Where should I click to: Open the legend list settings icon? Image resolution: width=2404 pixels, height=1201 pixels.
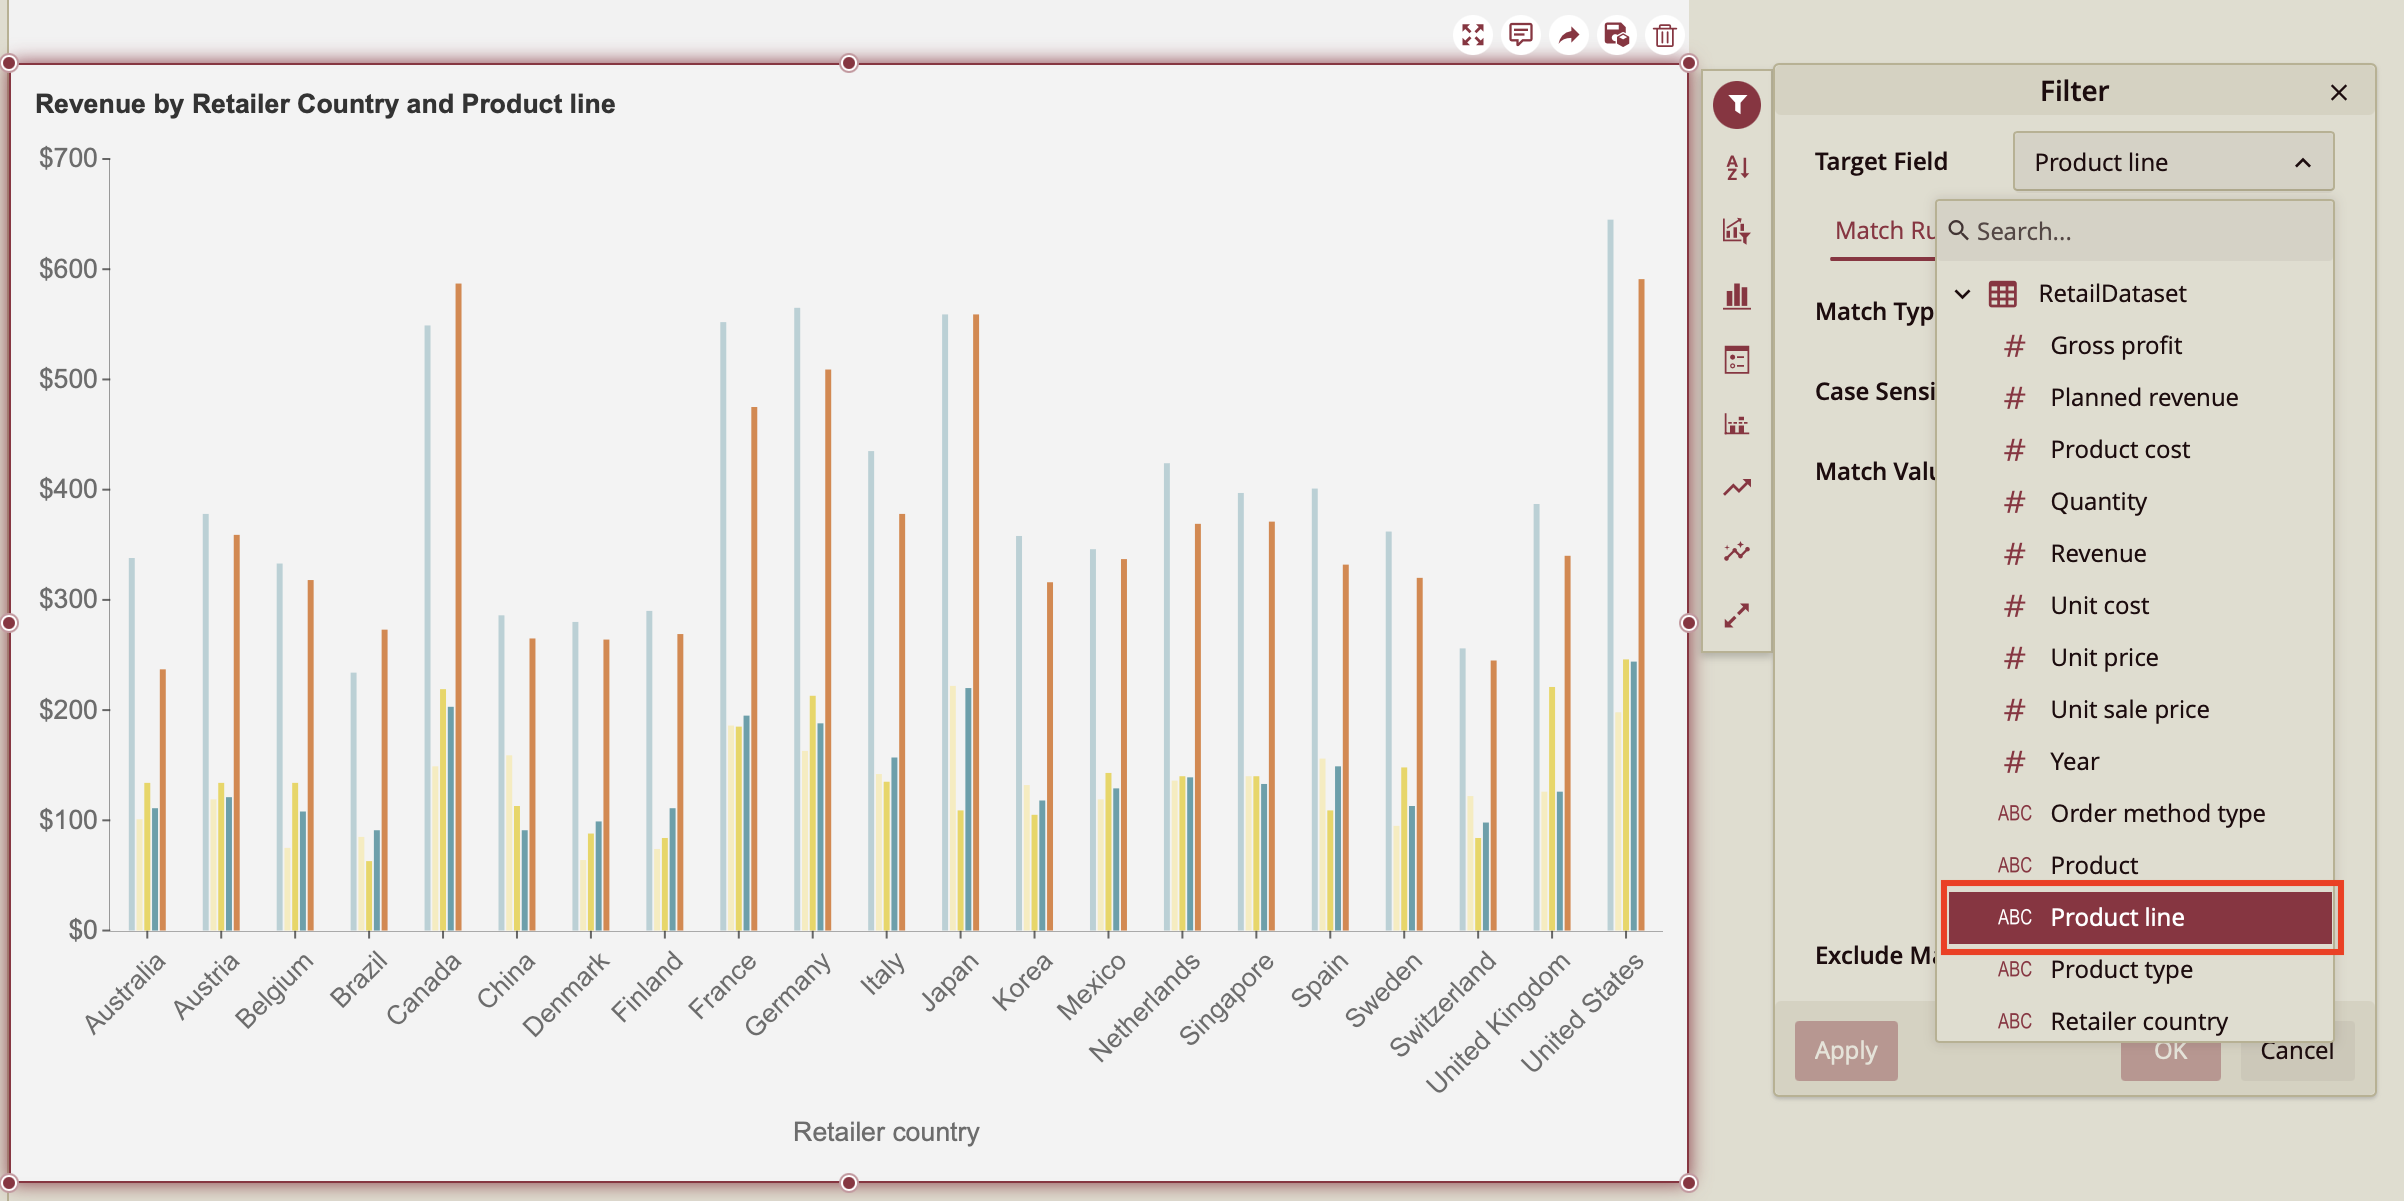click(x=1737, y=360)
